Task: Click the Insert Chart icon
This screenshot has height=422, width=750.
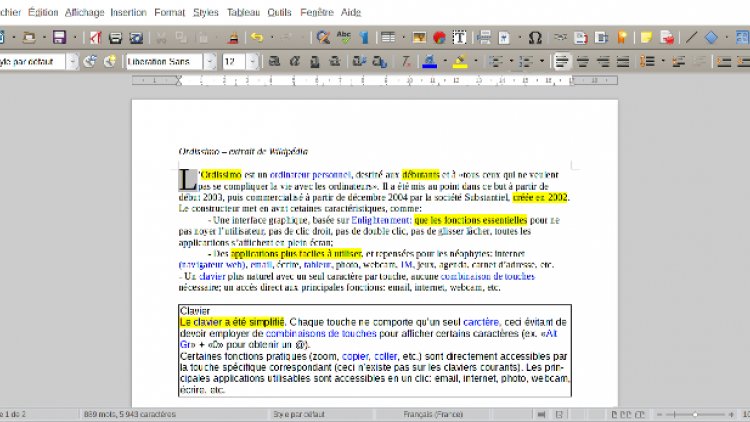Action: (x=439, y=37)
